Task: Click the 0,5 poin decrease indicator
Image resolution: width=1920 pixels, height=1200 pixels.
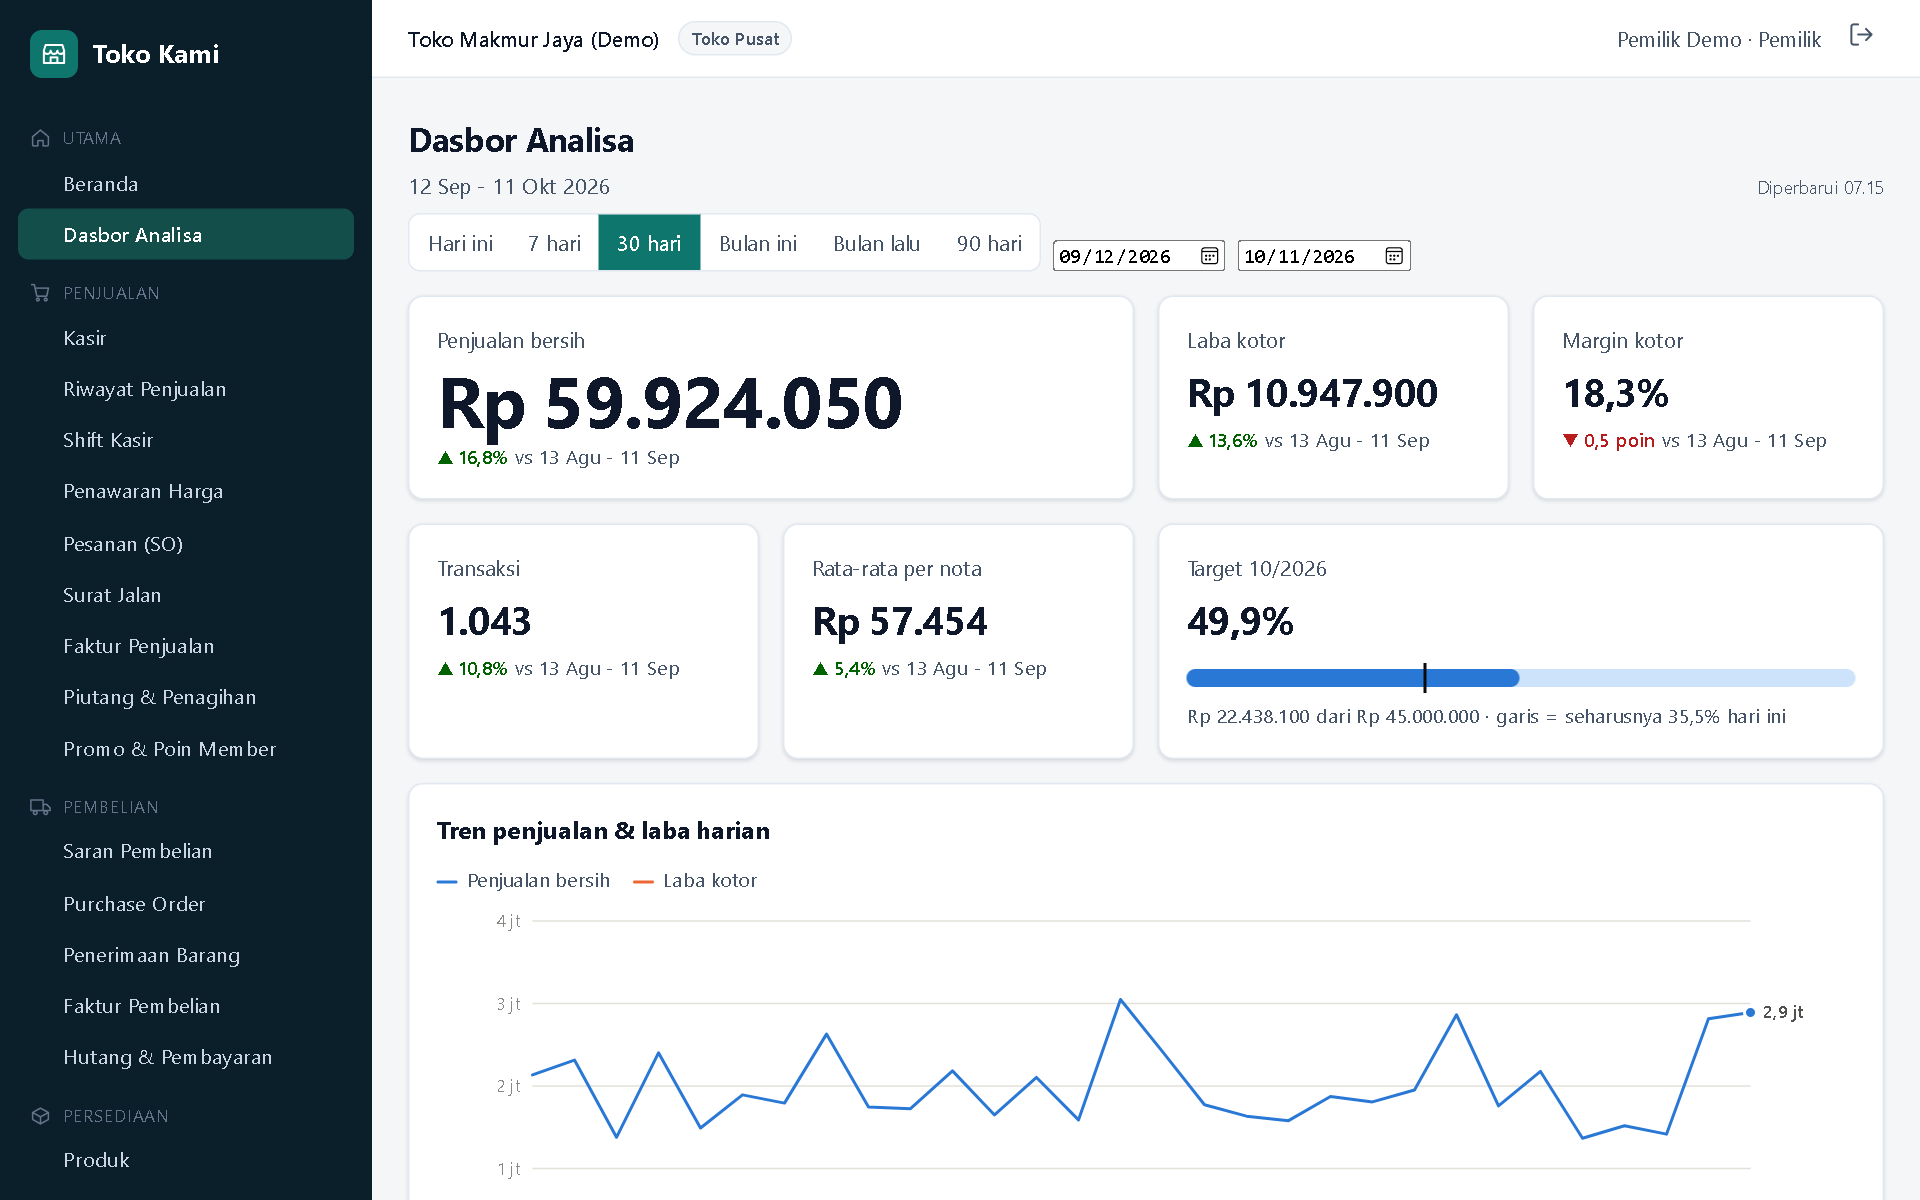Action: pos(1609,441)
